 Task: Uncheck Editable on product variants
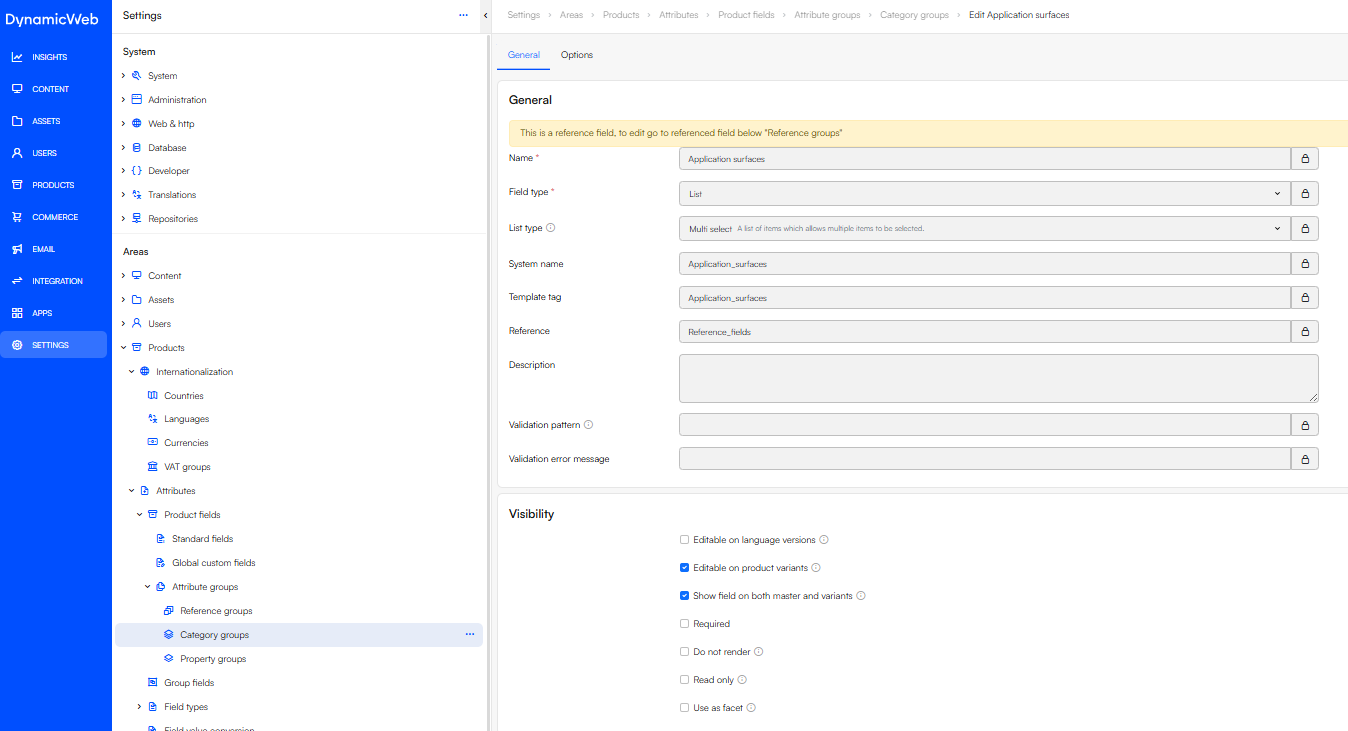(x=685, y=568)
